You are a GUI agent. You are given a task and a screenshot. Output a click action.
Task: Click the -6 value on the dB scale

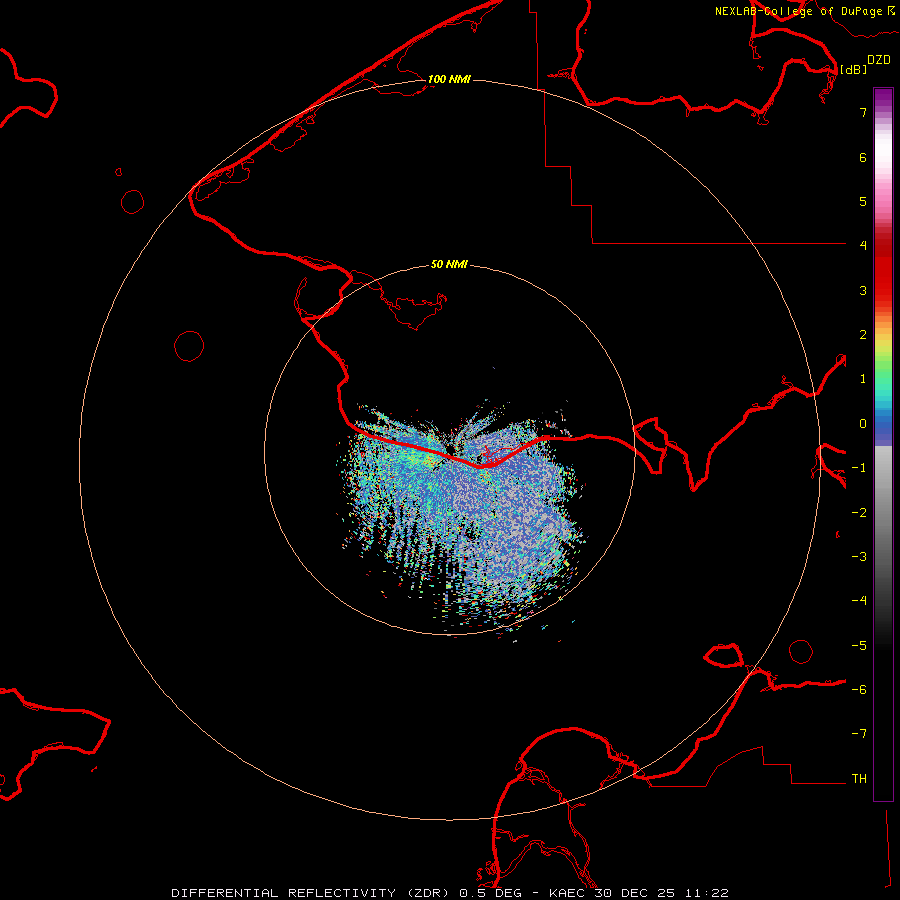[x=859, y=690]
